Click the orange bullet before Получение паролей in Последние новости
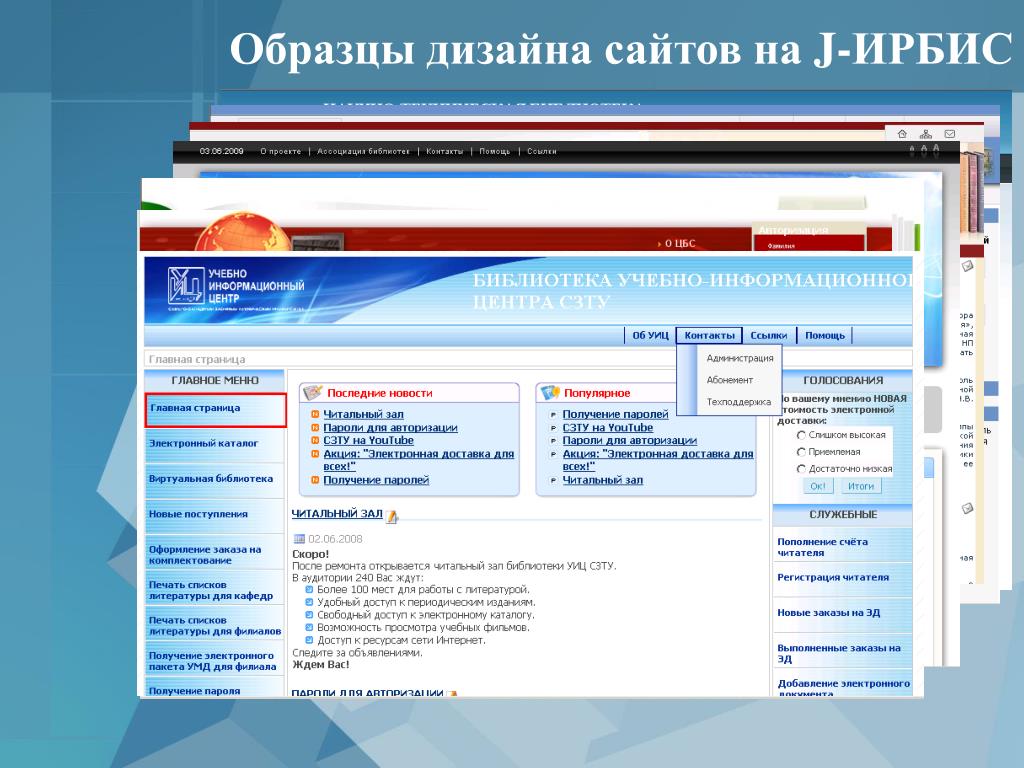 coord(315,480)
